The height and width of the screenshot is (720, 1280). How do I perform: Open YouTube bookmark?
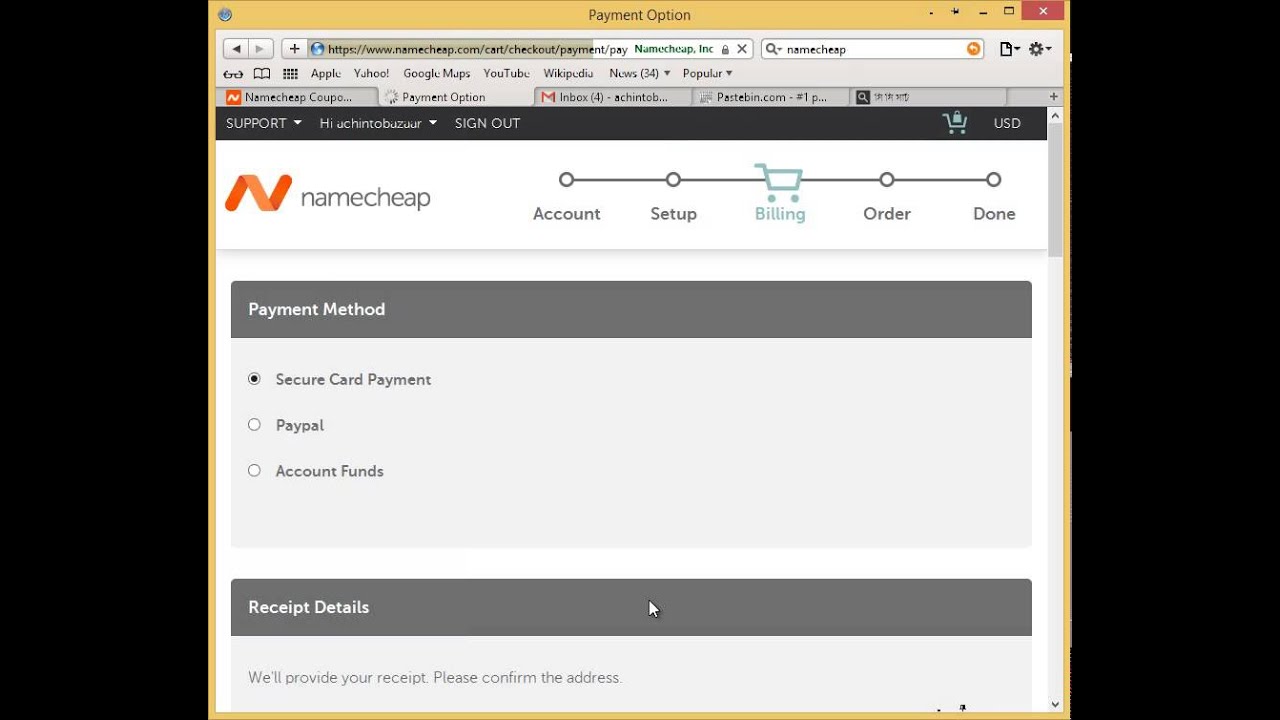[506, 74]
